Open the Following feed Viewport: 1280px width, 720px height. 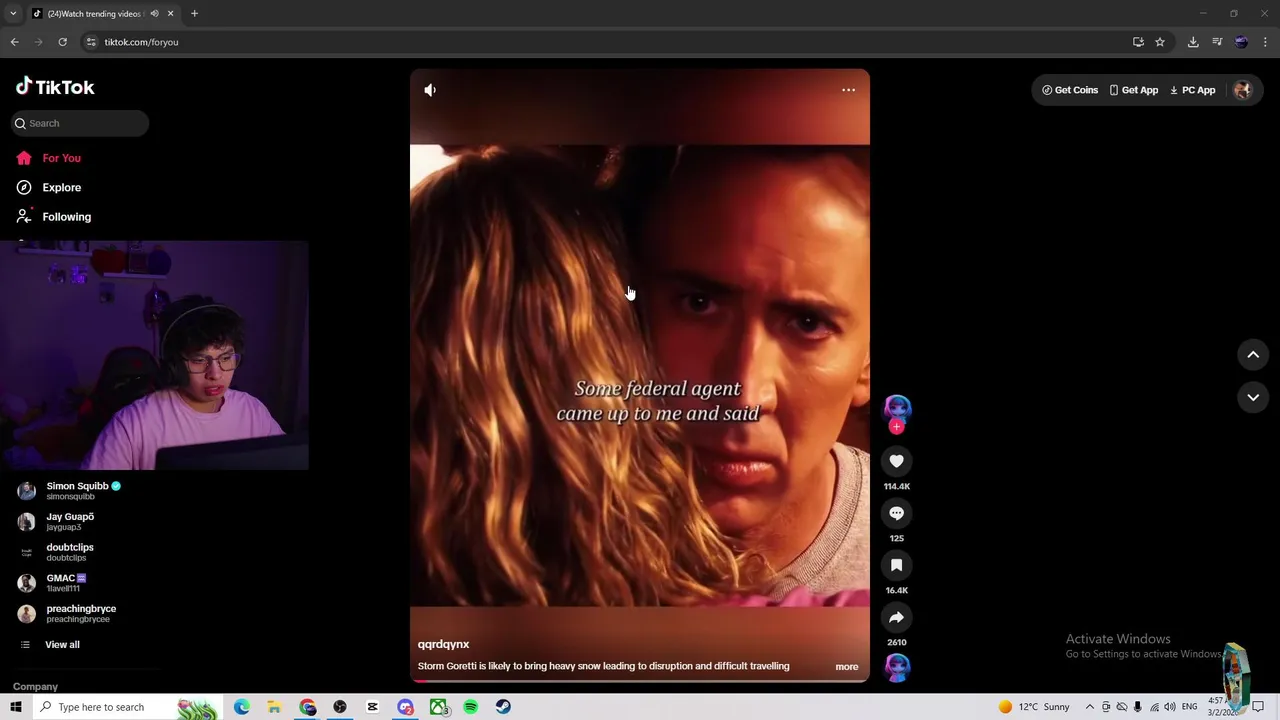[53, 217]
